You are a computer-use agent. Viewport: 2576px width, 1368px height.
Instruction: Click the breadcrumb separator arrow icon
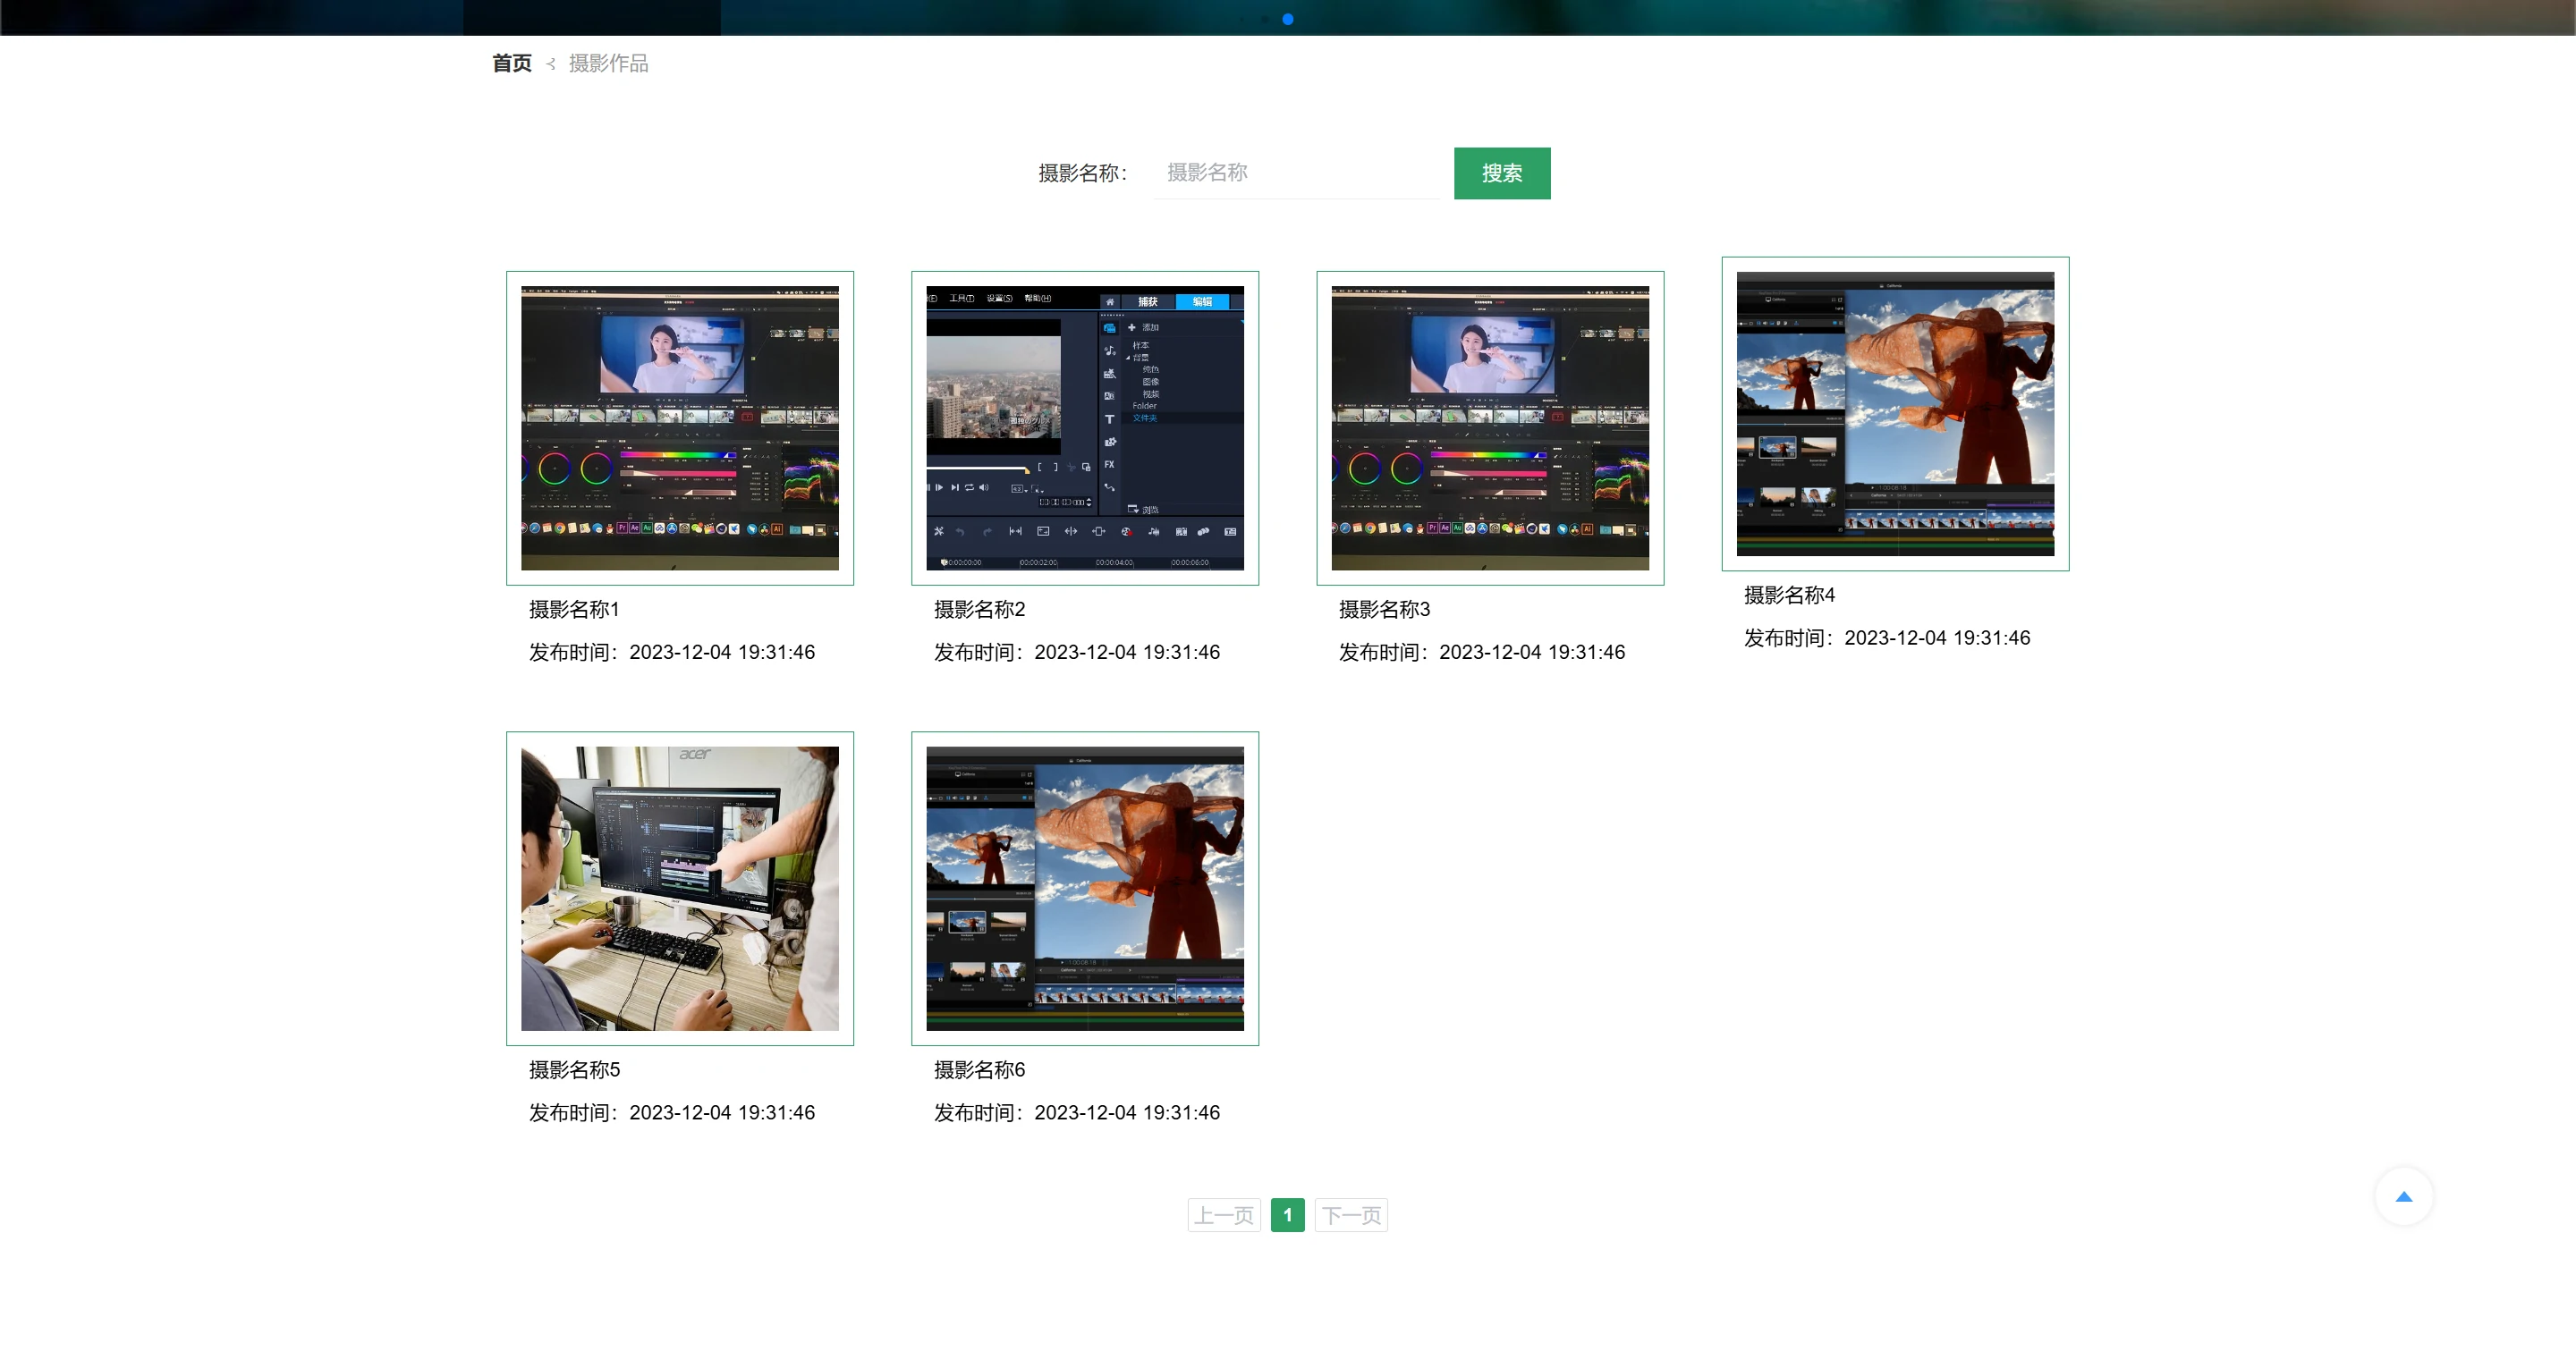point(551,64)
